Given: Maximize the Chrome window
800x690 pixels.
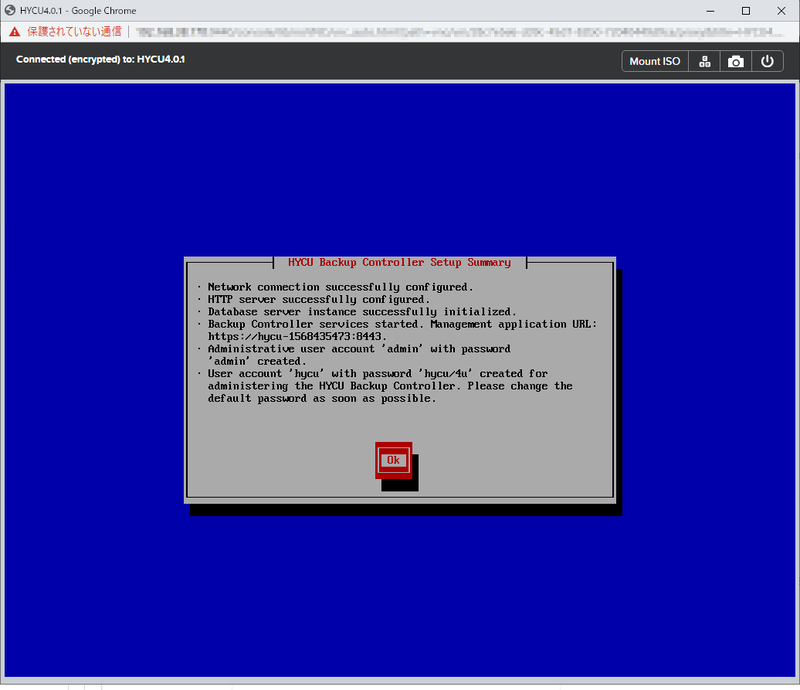Looking at the screenshot, I should click(745, 11).
